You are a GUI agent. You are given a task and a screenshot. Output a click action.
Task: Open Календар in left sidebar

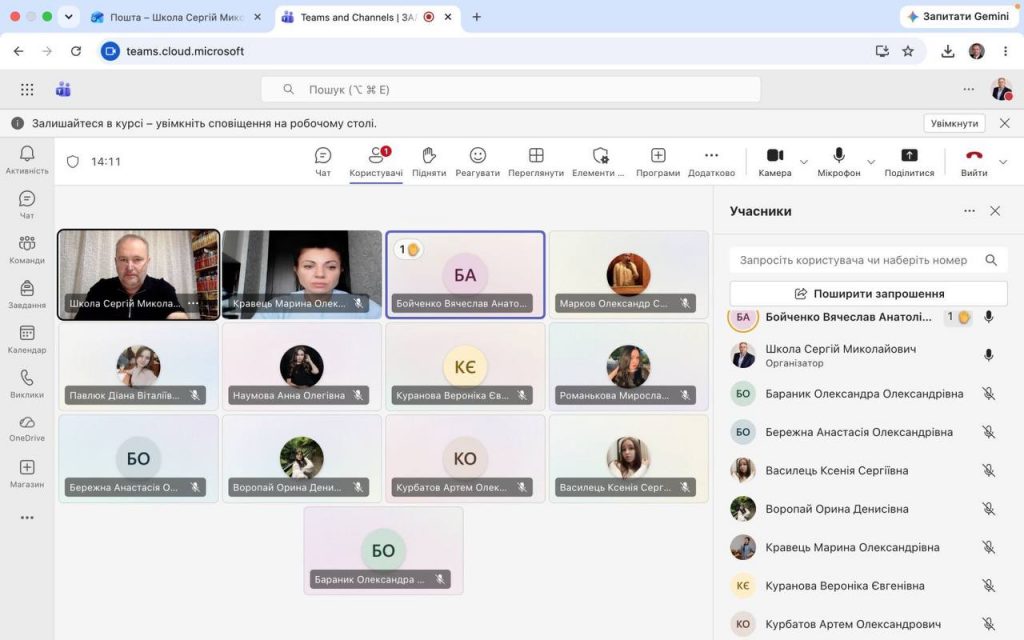tap(27, 340)
